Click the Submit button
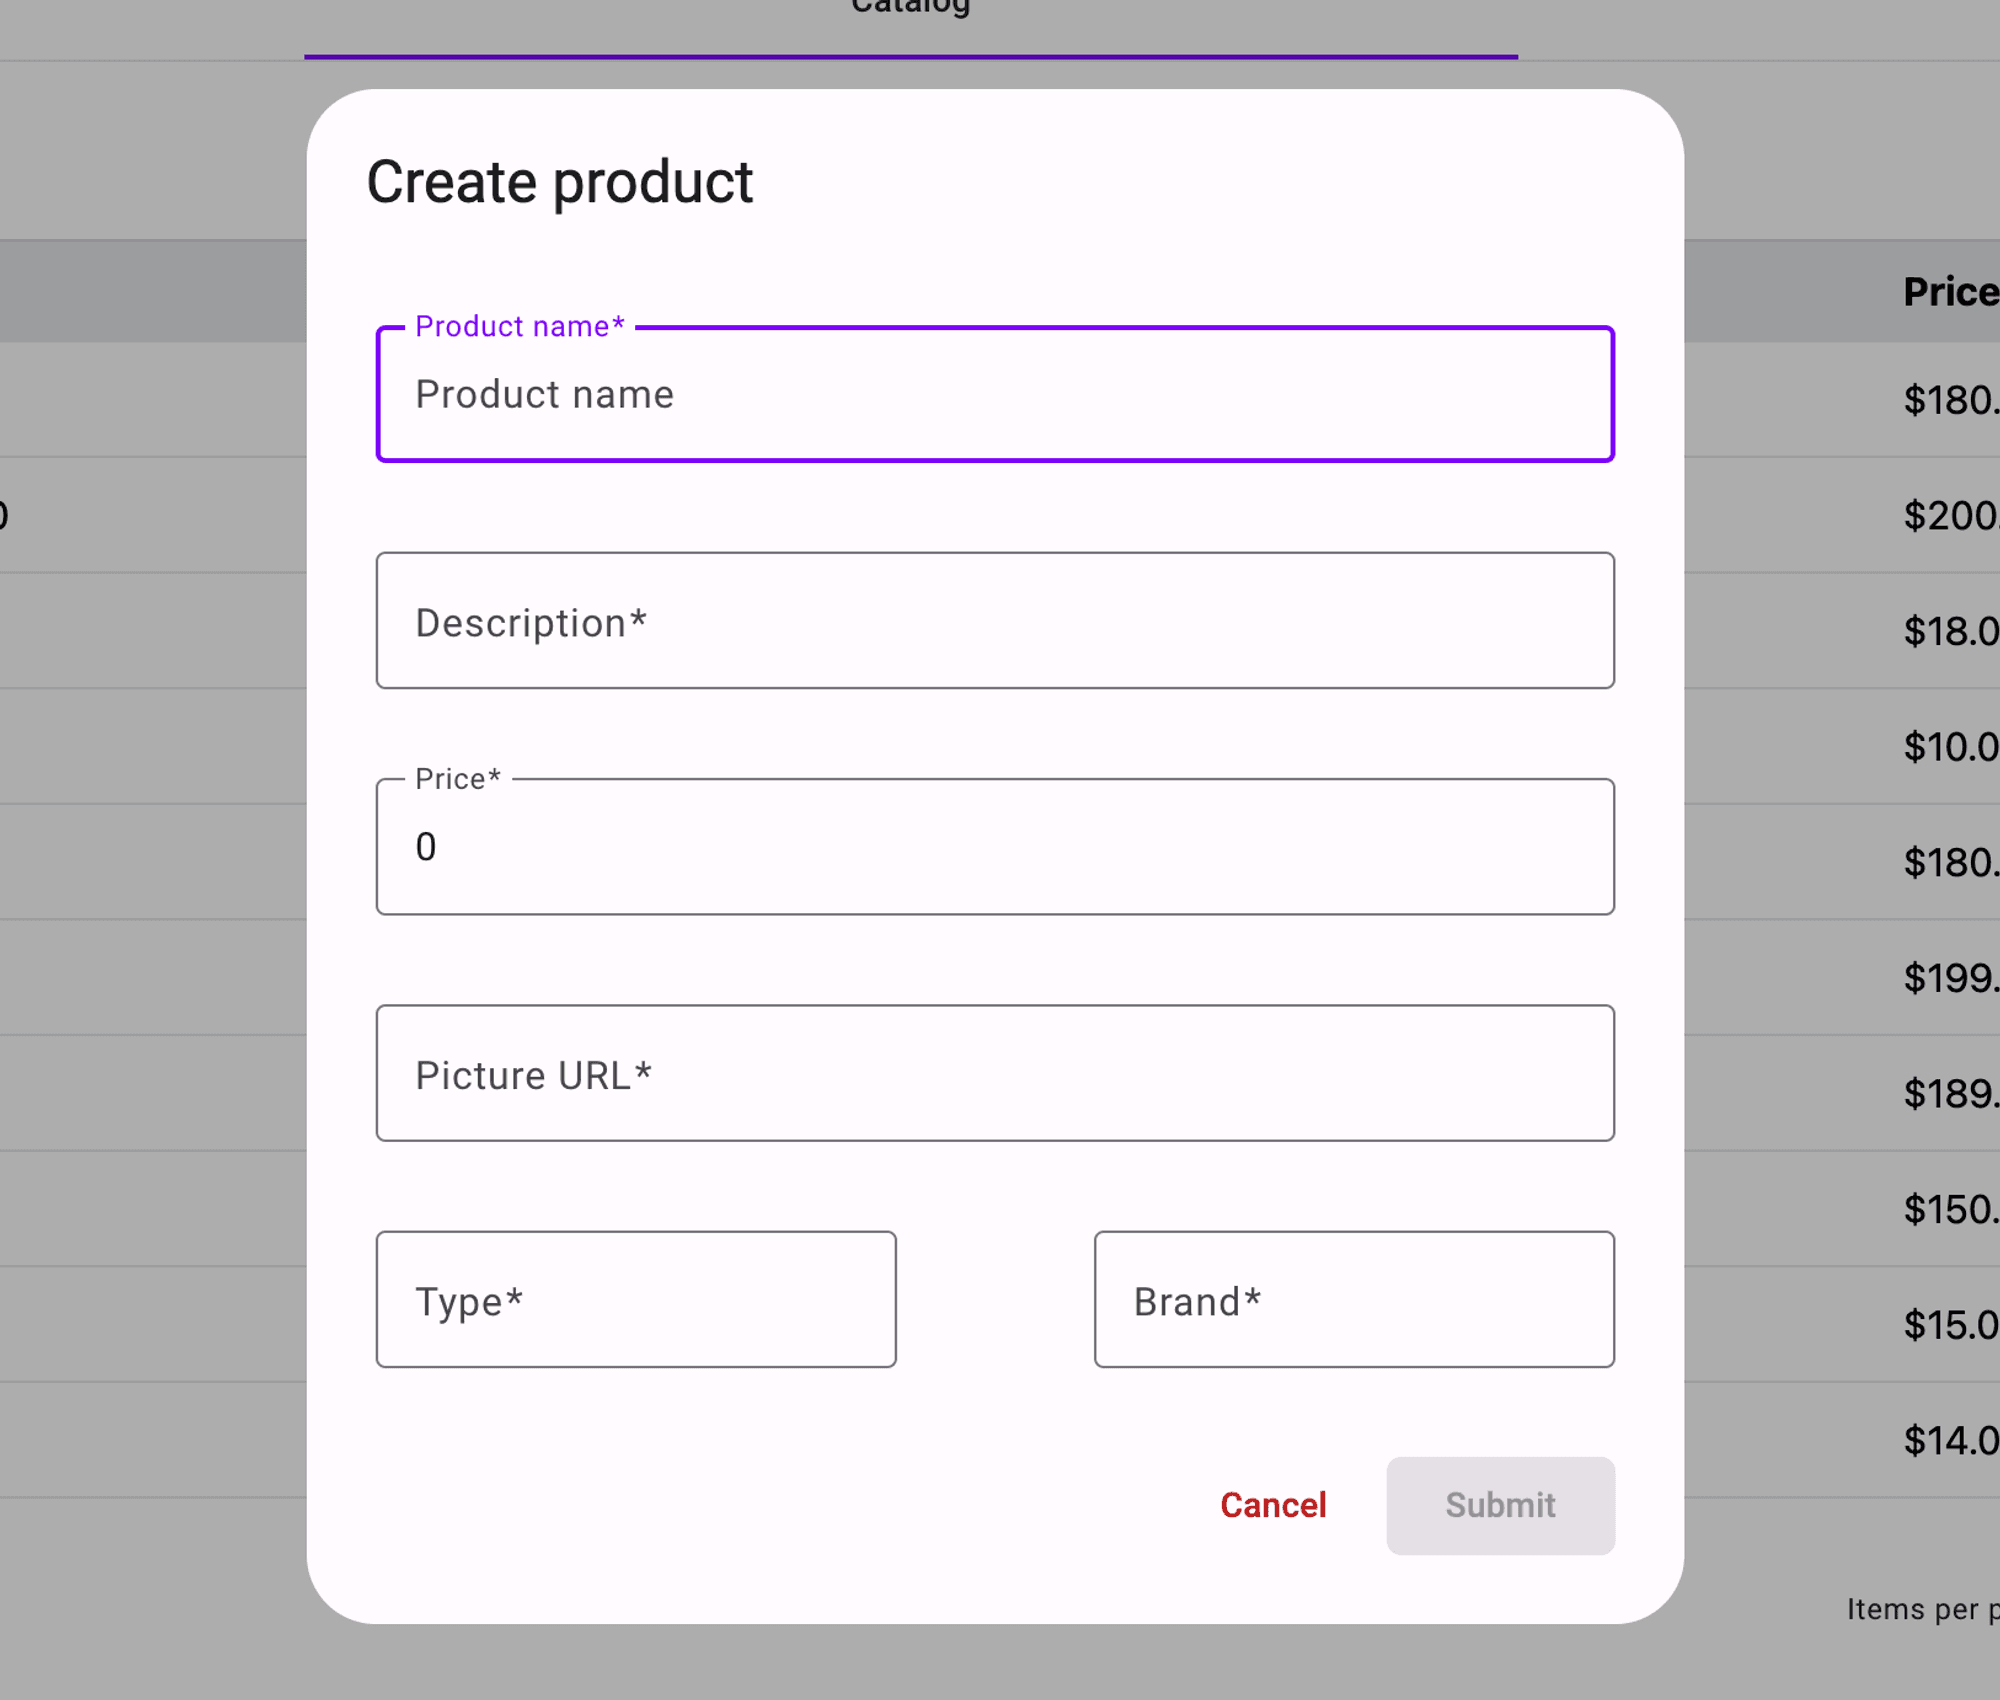The image size is (2000, 1700). (x=1500, y=1505)
